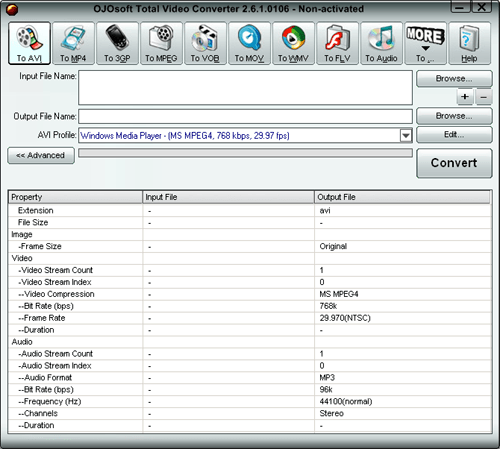The image size is (500, 449).
Task: Click the Original frame size value
Action: [333, 246]
